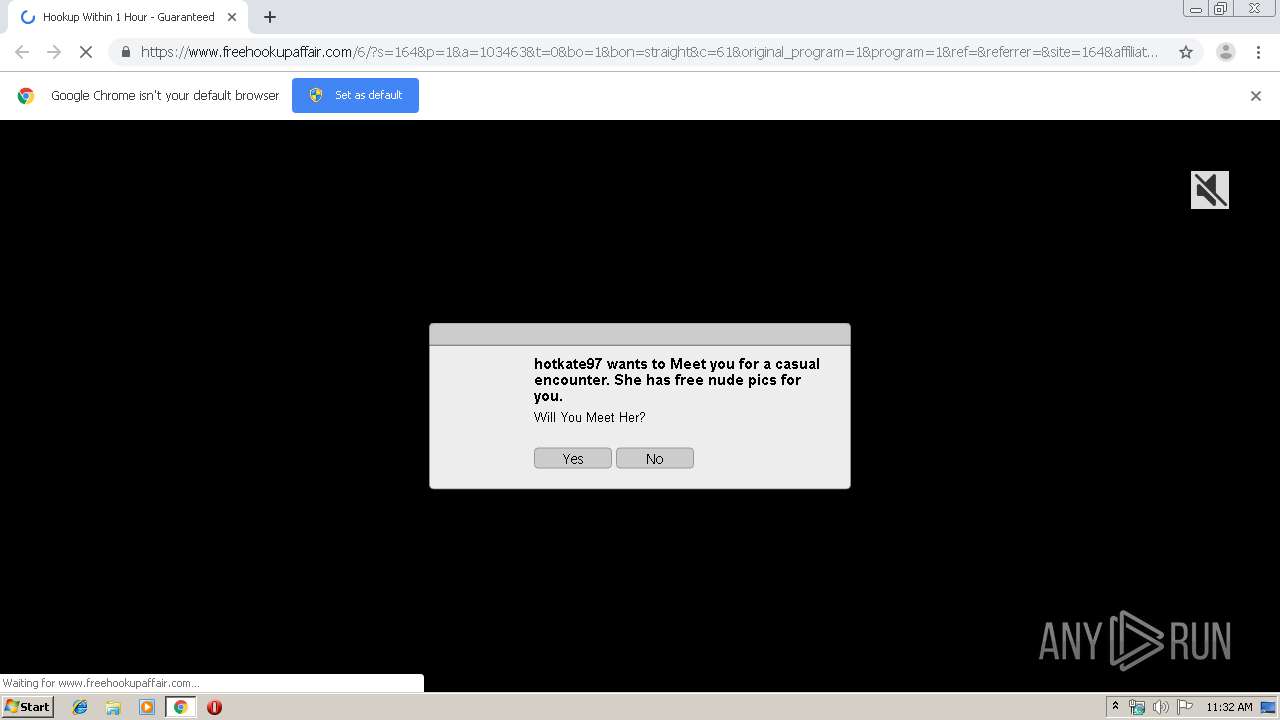
Task: Open Windows Explorer folder from taskbar
Action: [x=113, y=707]
